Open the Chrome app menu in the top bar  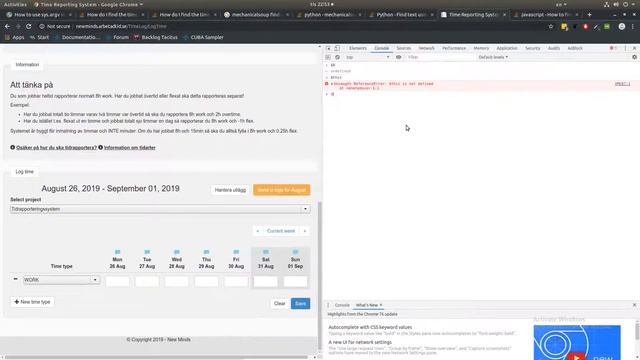[x=89, y=4]
